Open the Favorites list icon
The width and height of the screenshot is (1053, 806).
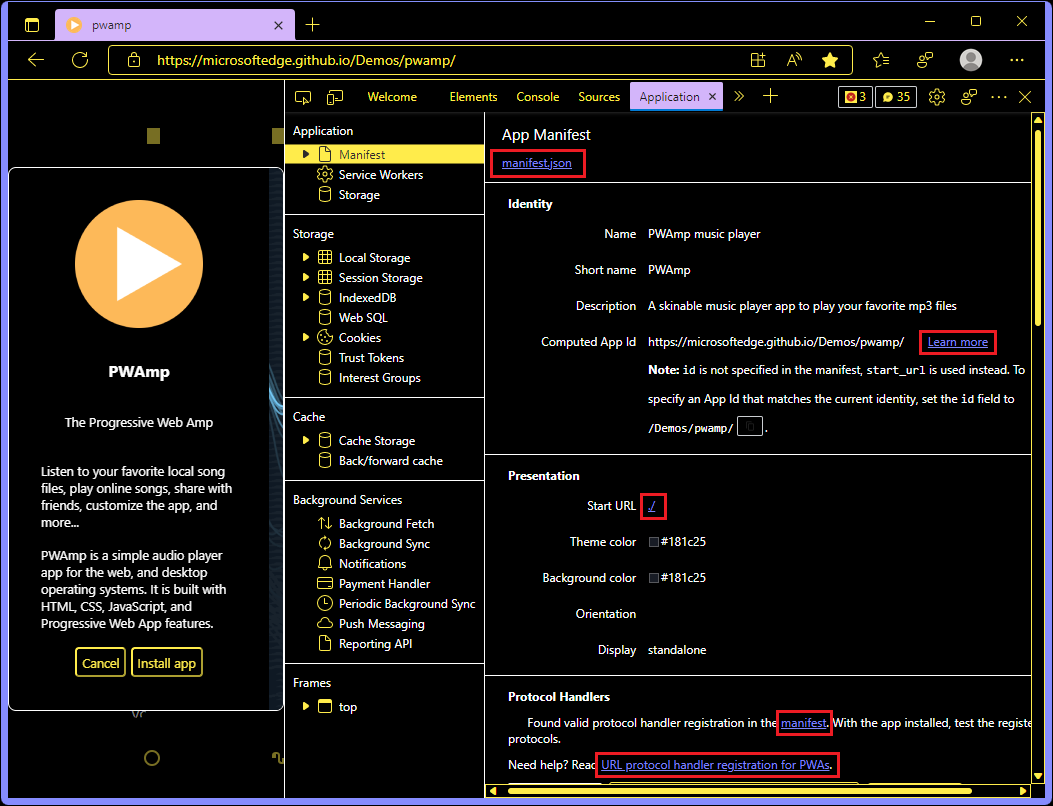881,60
